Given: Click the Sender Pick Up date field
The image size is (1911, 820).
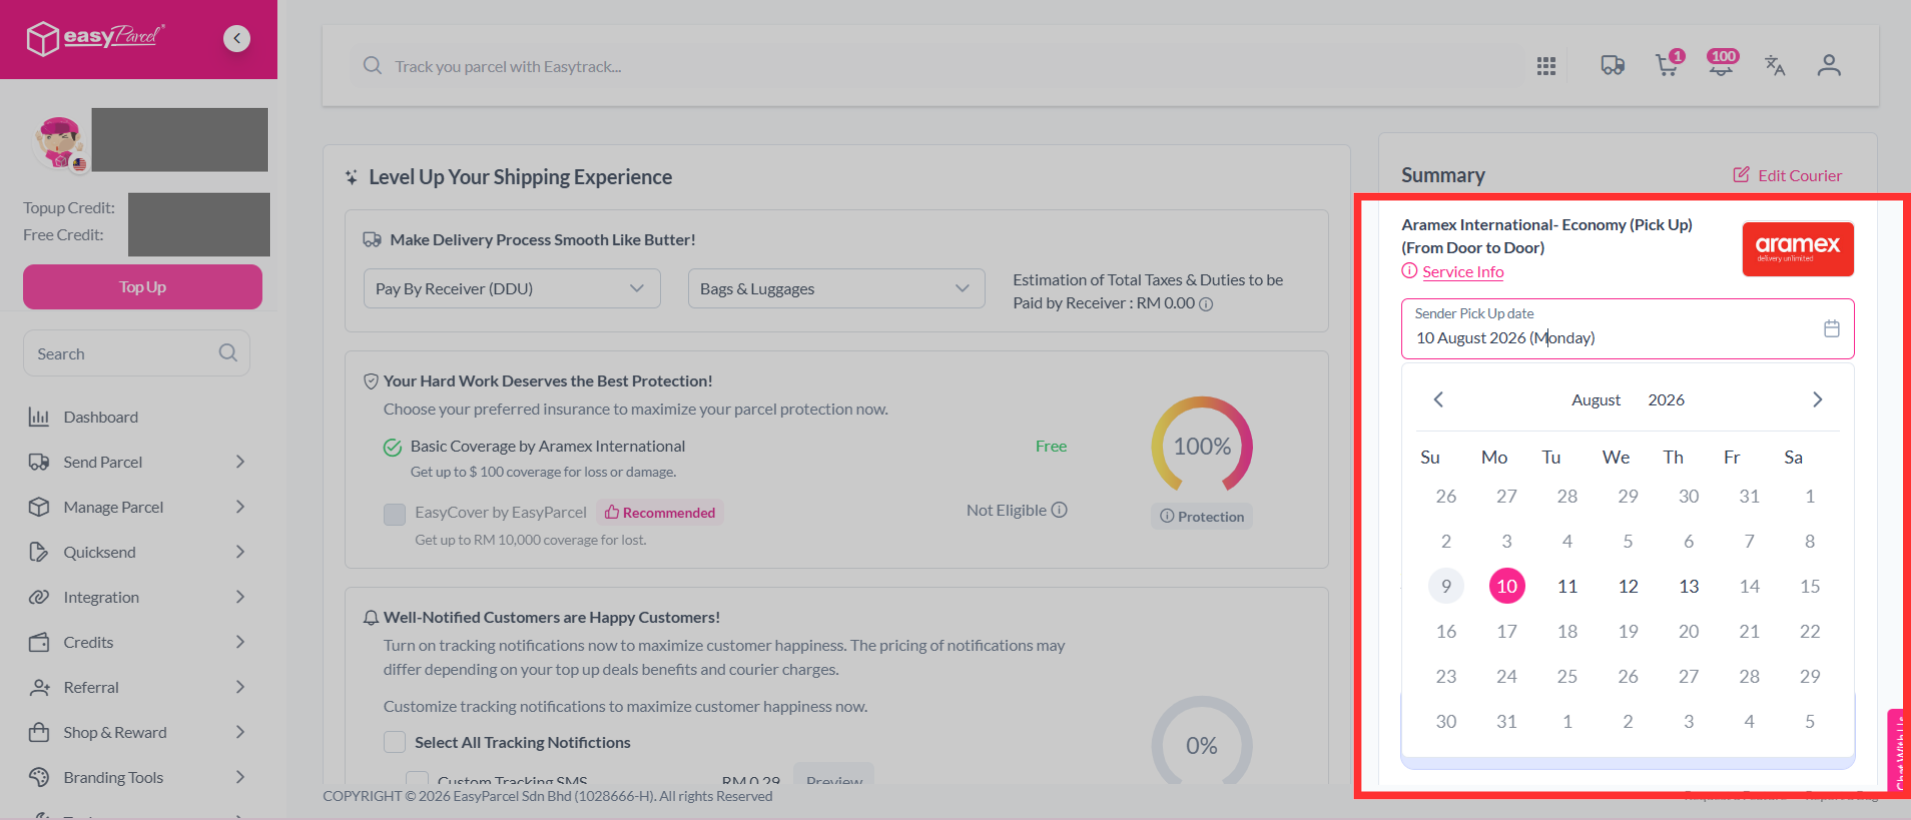Looking at the screenshot, I should coord(1627,328).
